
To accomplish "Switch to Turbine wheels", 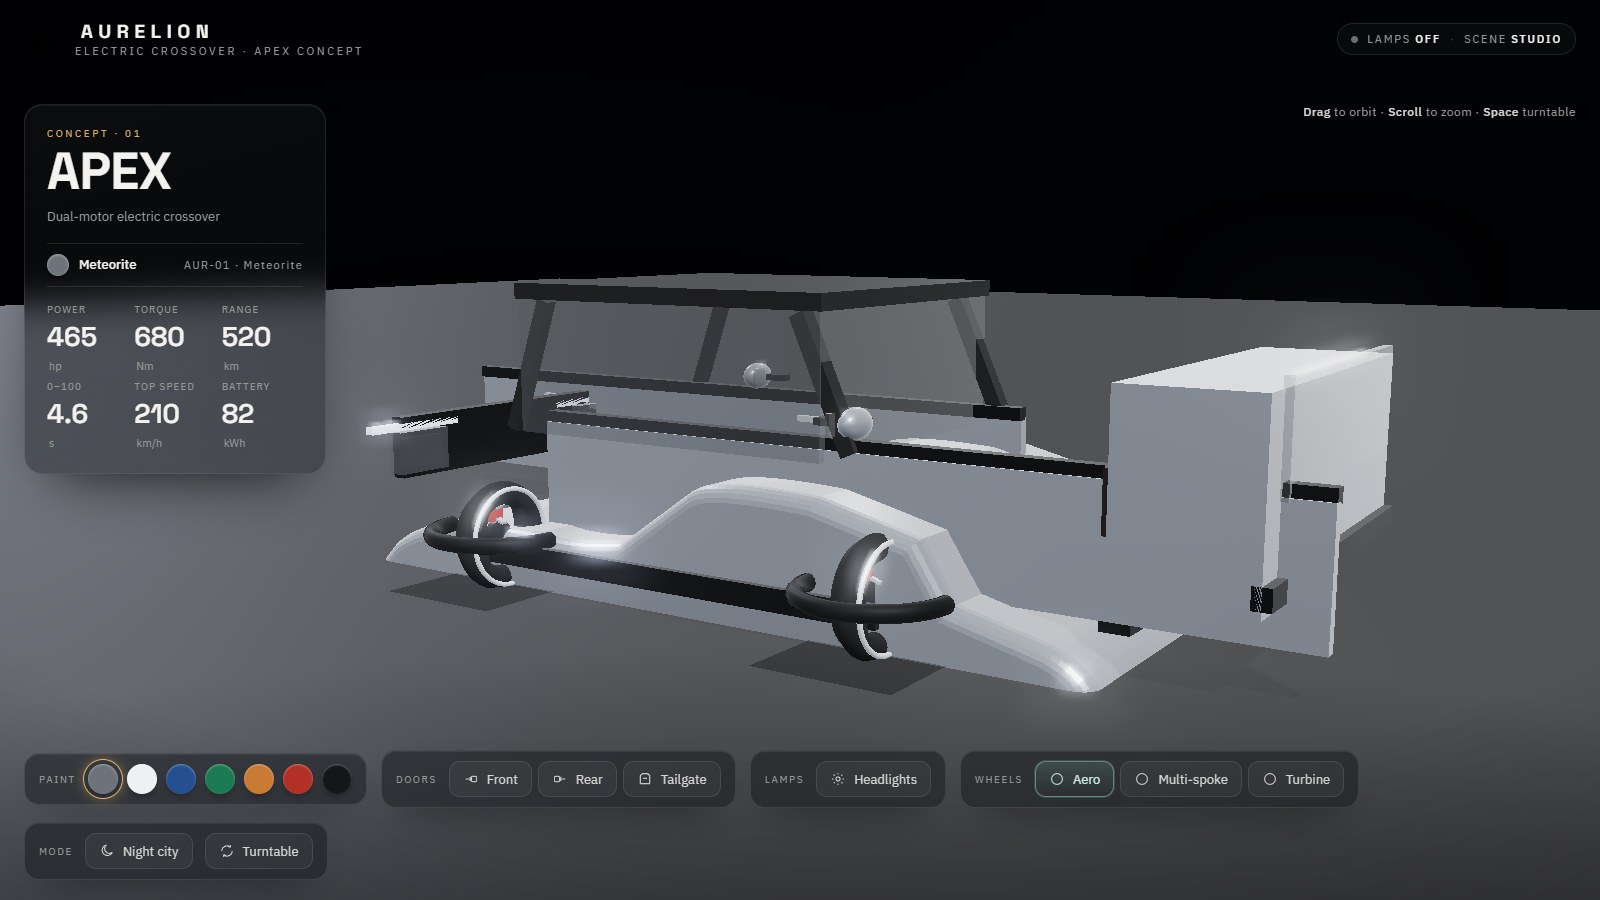I will [1297, 779].
